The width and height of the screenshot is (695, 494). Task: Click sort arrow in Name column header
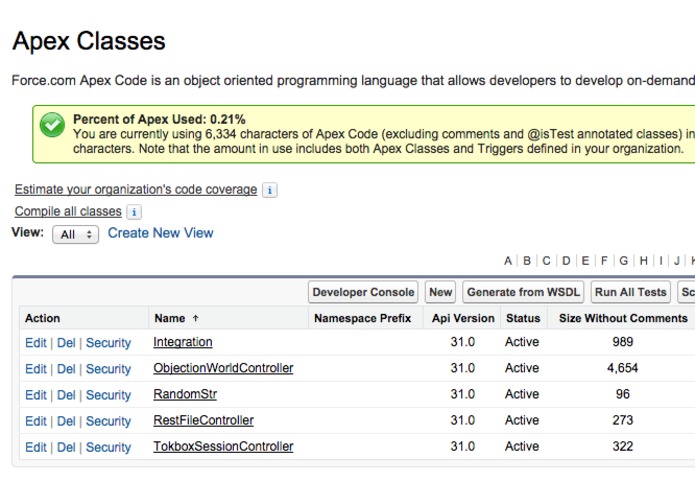point(195,318)
